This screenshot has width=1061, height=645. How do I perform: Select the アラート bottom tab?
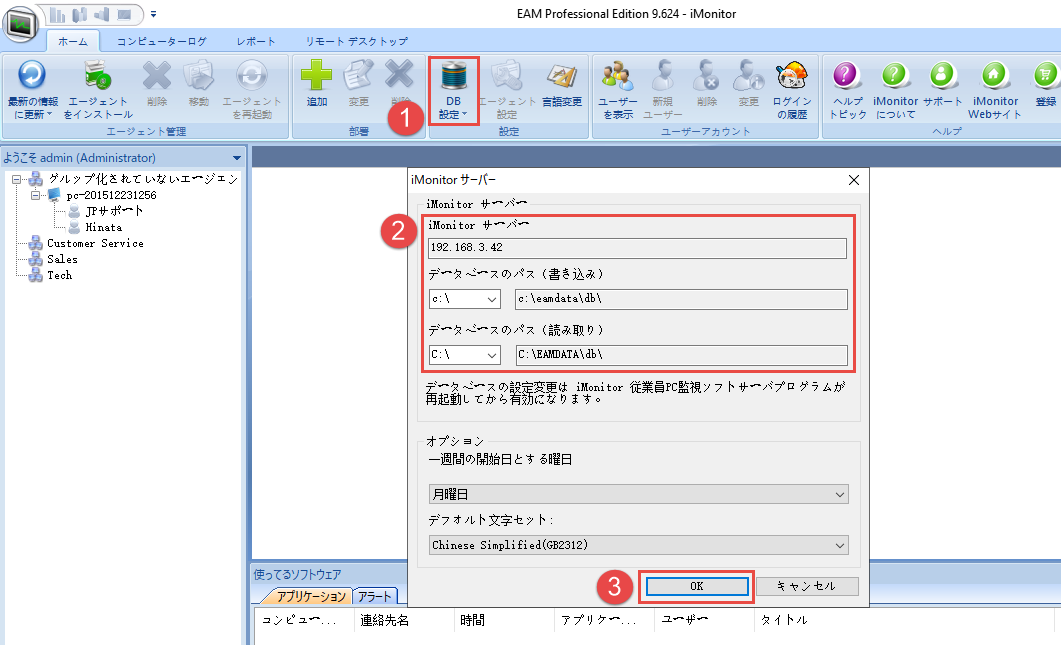coord(375,596)
